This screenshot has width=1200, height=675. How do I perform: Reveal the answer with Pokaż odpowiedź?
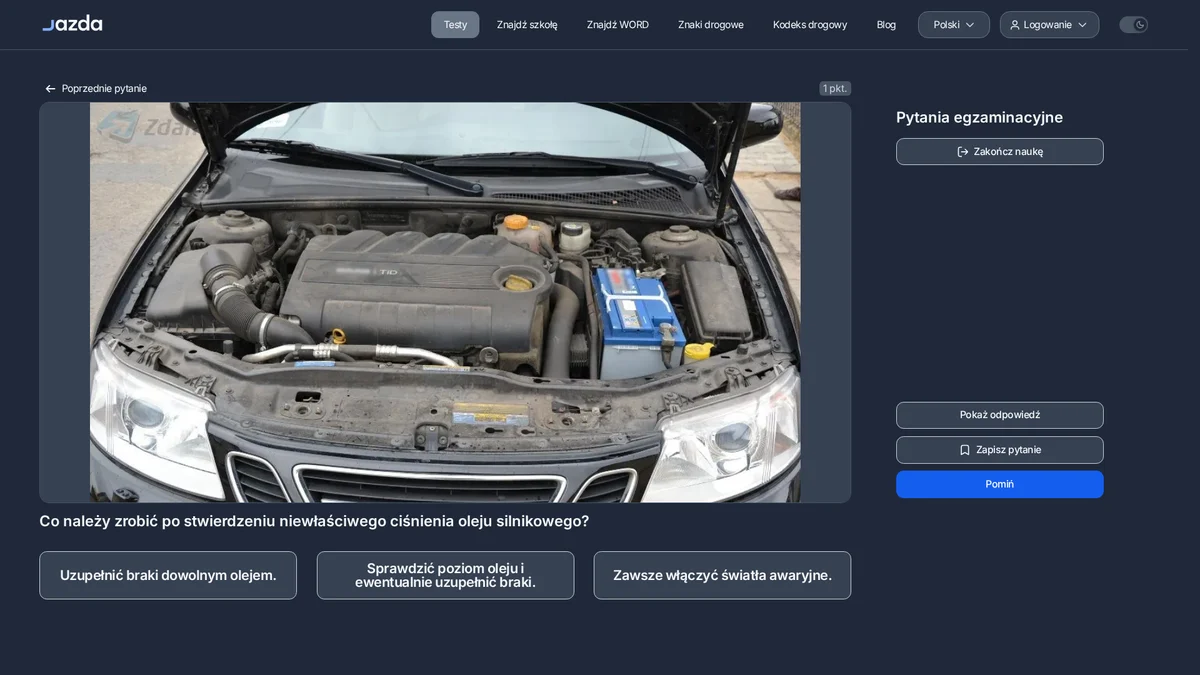pos(1000,415)
